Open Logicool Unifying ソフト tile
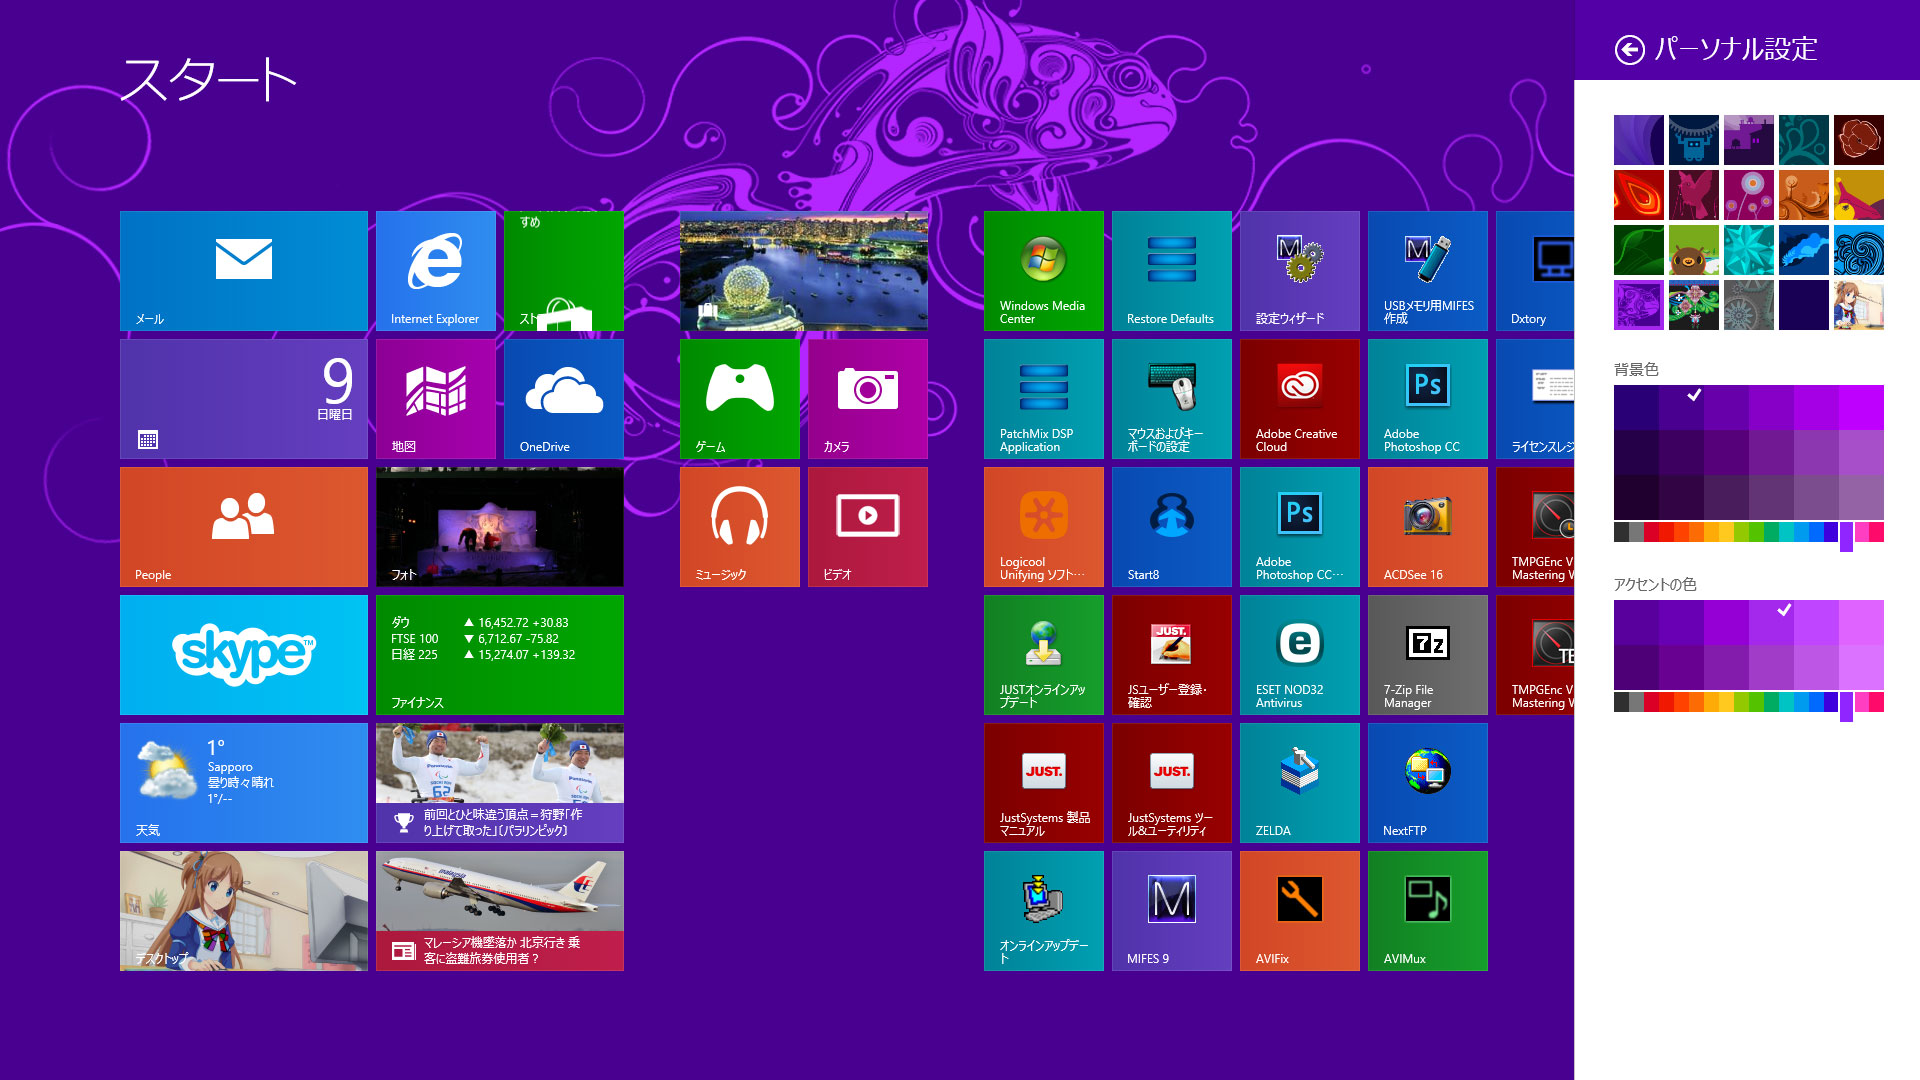The height and width of the screenshot is (1080, 1920). [x=1044, y=527]
